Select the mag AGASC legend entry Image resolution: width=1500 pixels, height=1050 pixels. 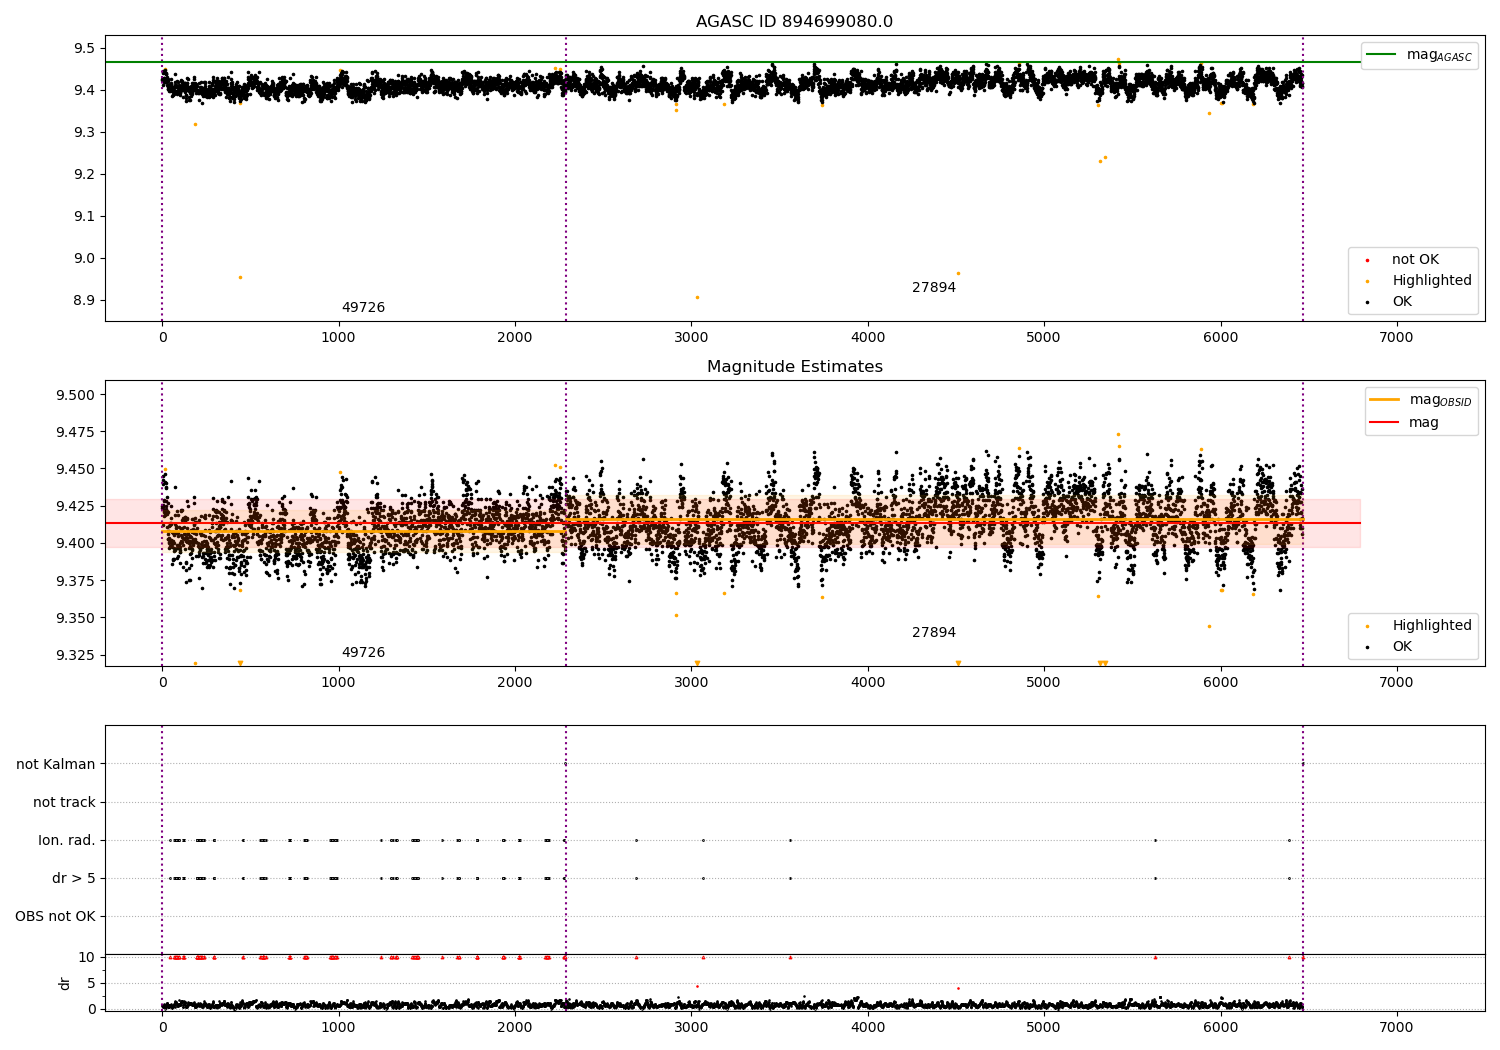pyautogui.click(x=1419, y=55)
